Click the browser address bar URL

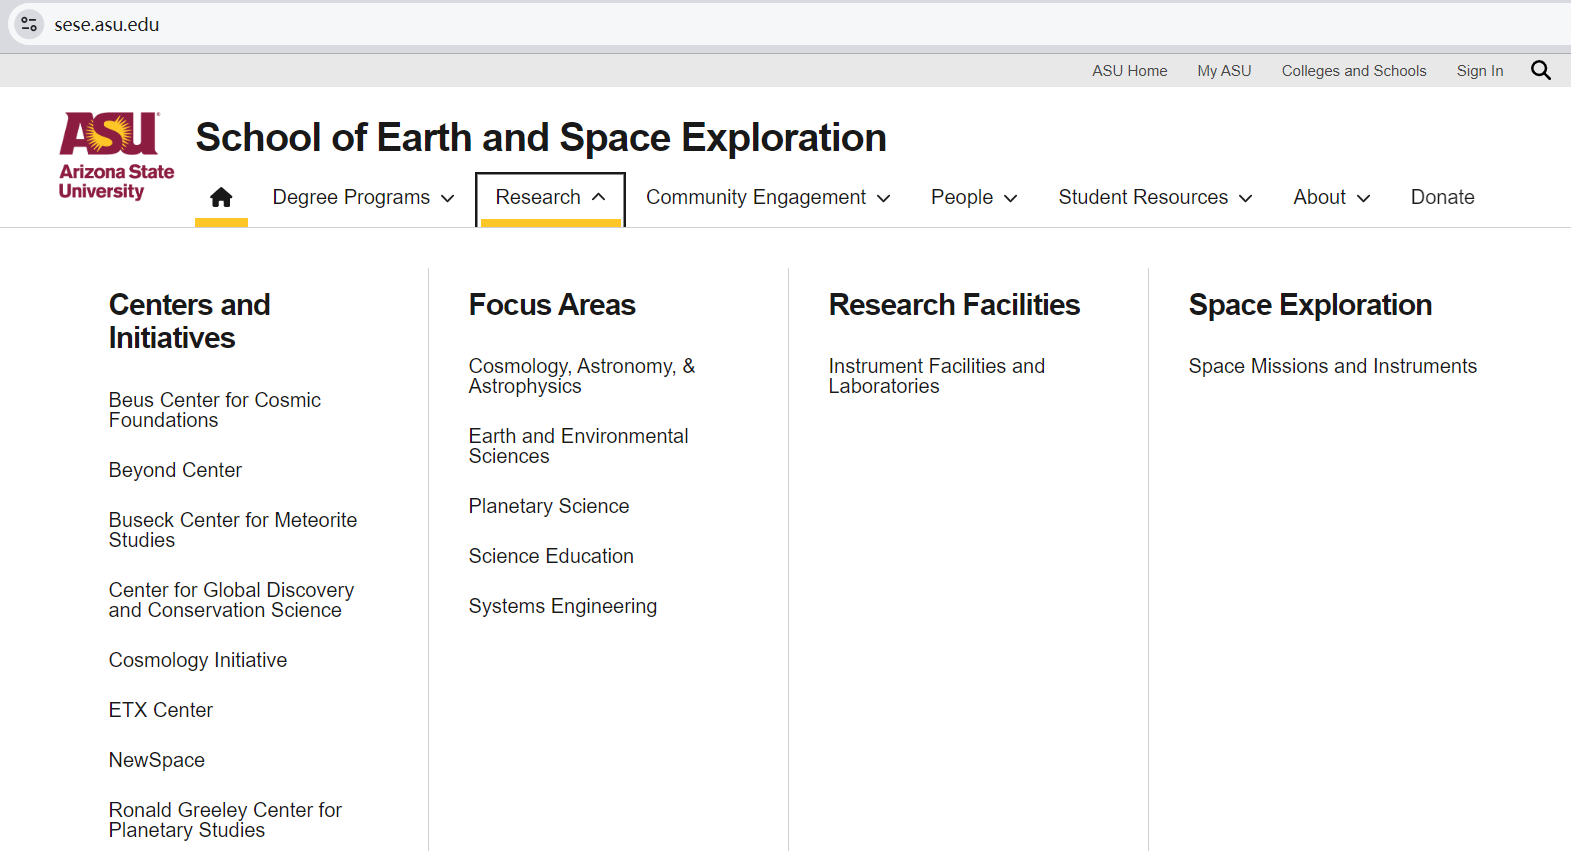pos(107,24)
